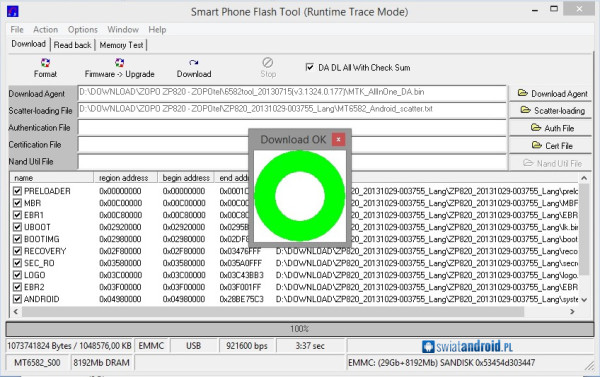The image size is (600, 377).
Task: Click the region address column header
Action: (126, 178)
